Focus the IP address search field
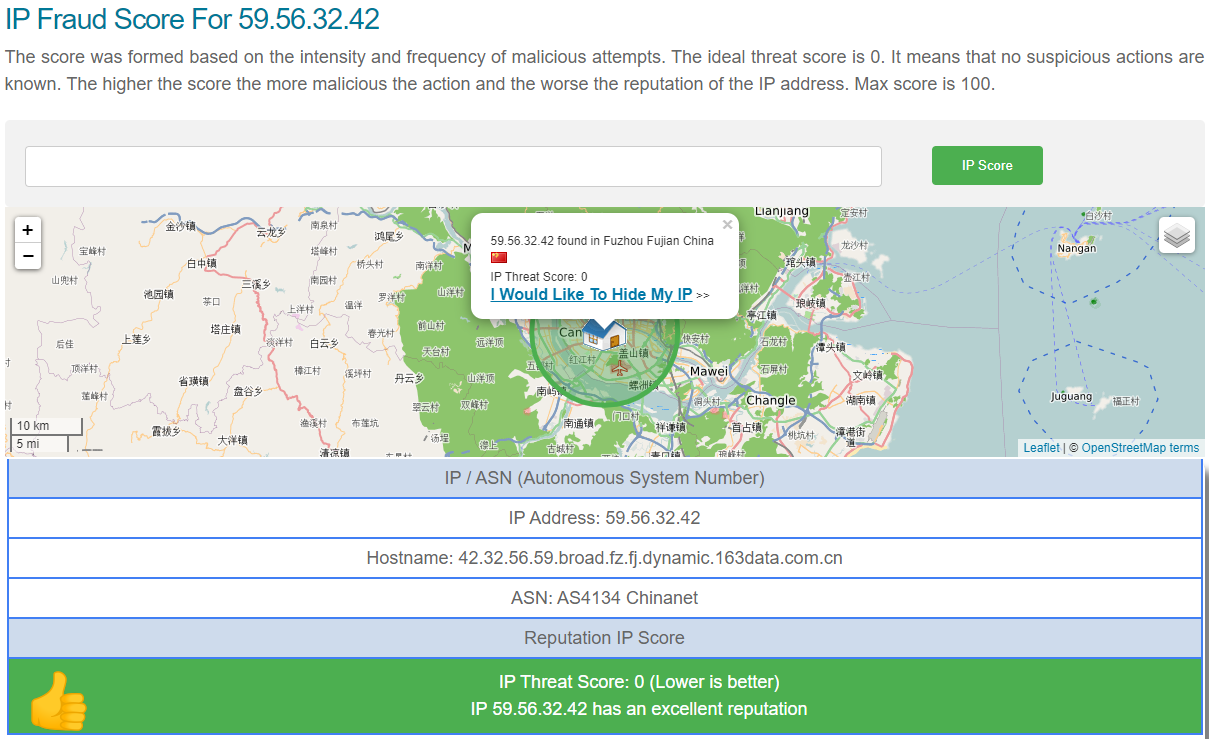 click(453, 166)
